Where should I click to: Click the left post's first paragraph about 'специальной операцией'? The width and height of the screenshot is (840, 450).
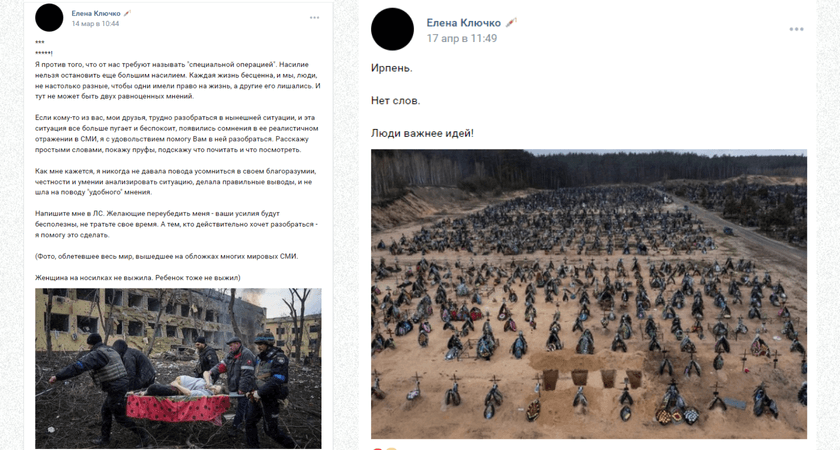178,80
